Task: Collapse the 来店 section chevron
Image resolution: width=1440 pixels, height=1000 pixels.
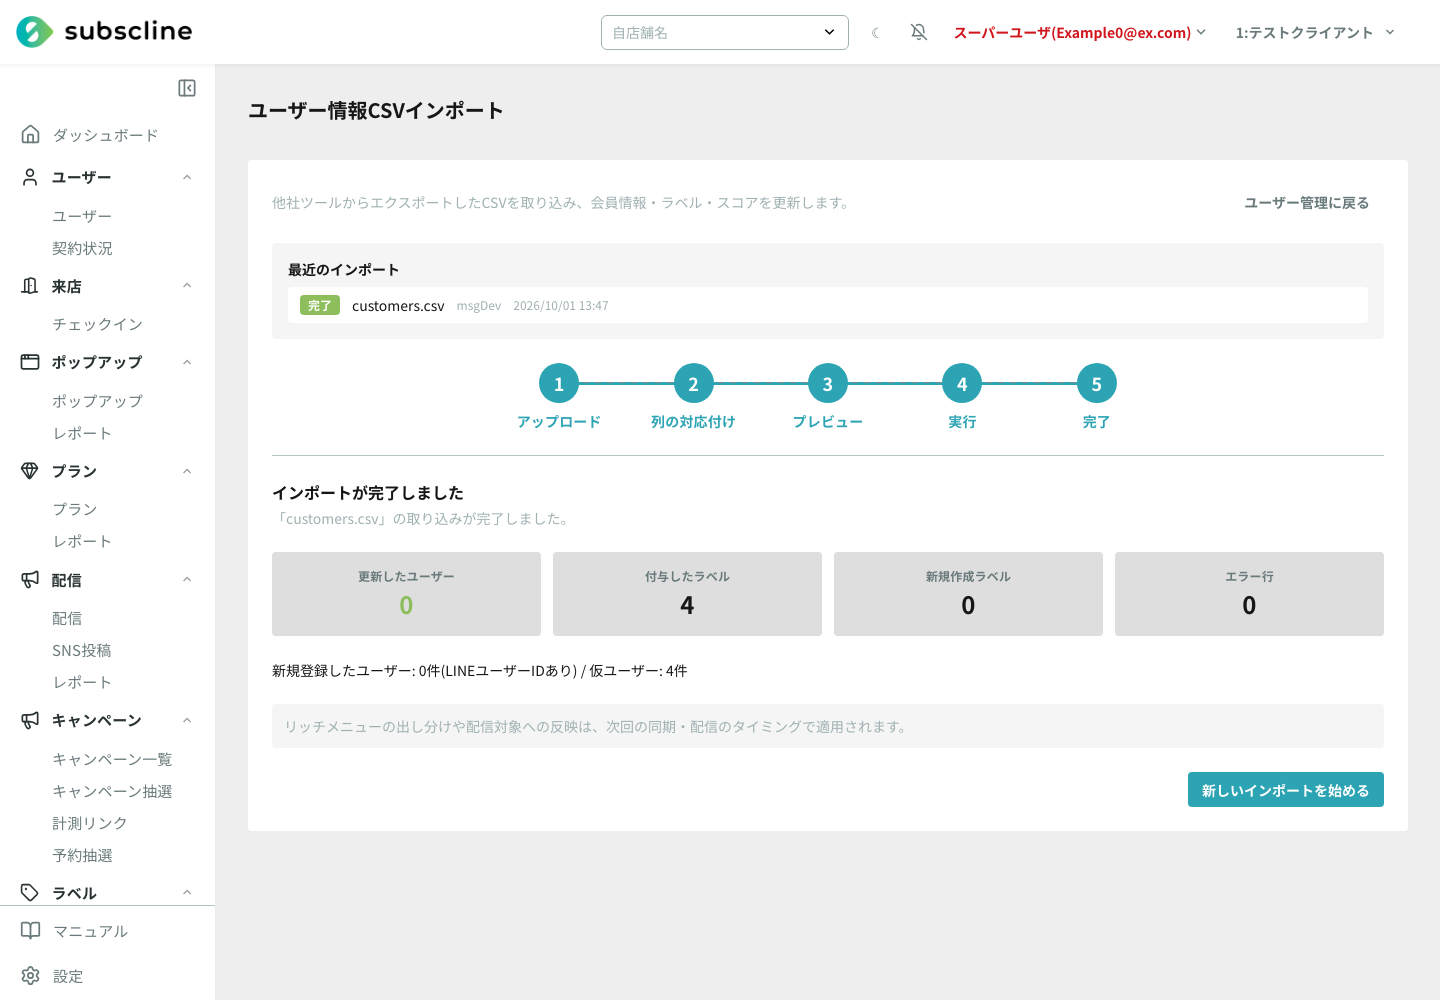Action: point(187,286)
